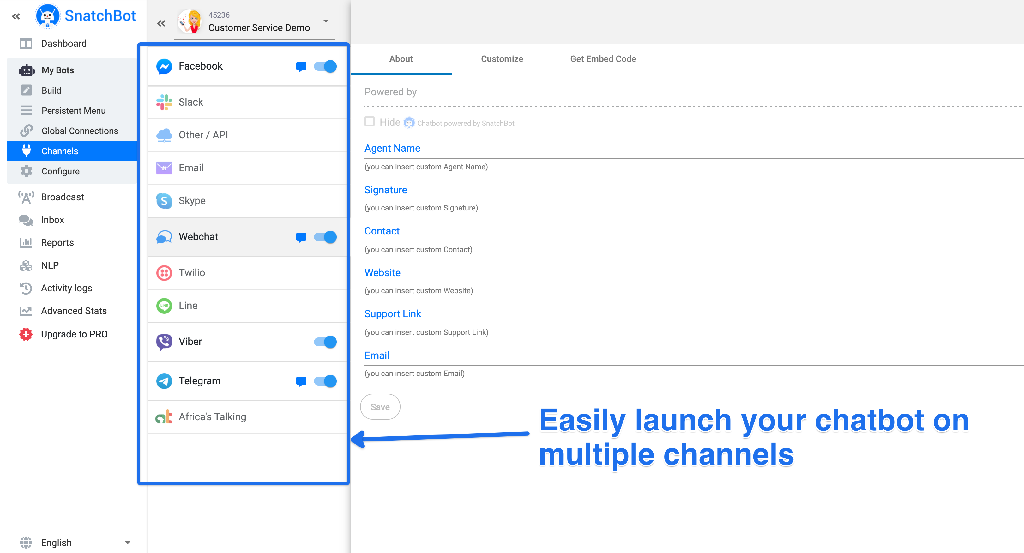Click the Website field label
Image resolution: width=1024 pixels, height=553 pixels.
tap(383, 273)
